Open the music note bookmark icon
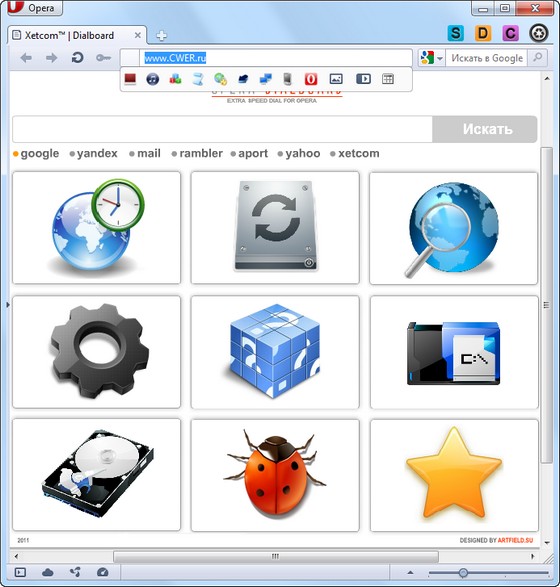This screenshot has height=587, width=560. (152, 79)
